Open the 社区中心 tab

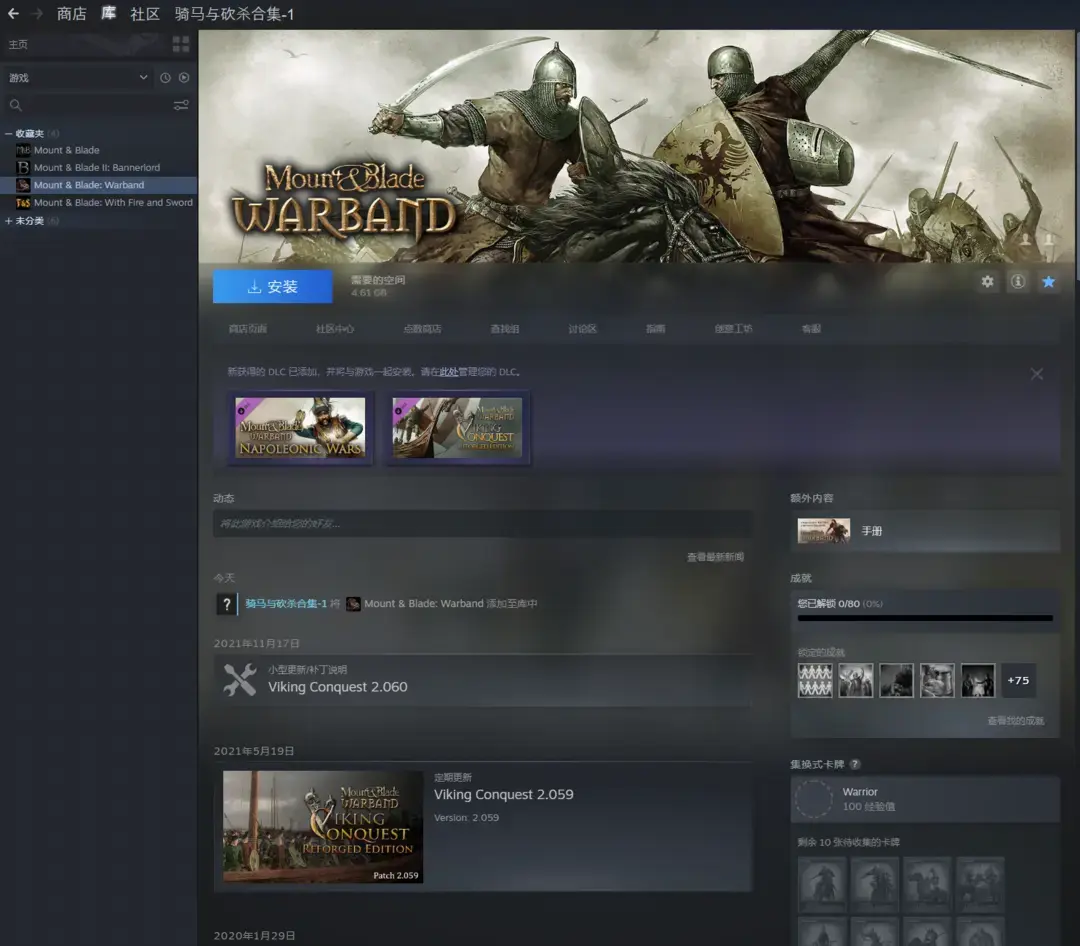pos(335,329)
